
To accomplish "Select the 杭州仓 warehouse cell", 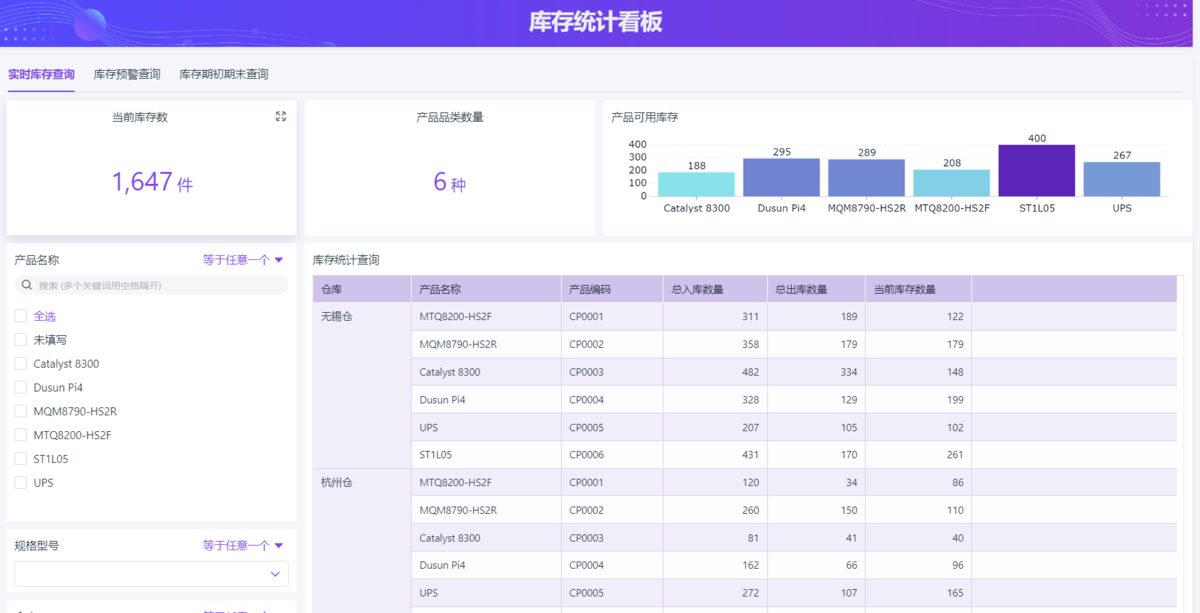I will tap(362, 541).
